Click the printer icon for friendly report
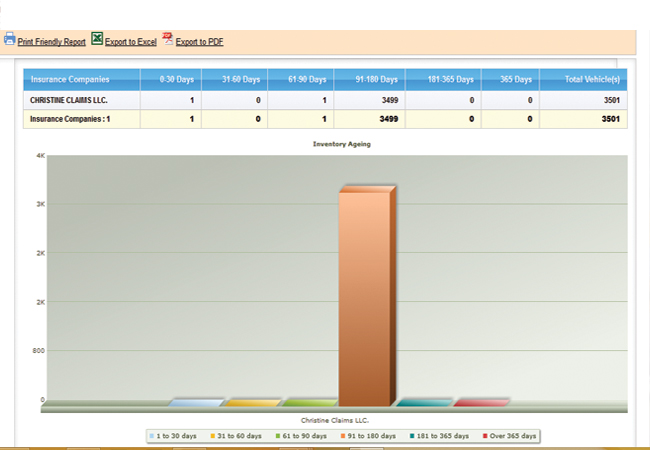650x450 pixels. click(9, 39)
